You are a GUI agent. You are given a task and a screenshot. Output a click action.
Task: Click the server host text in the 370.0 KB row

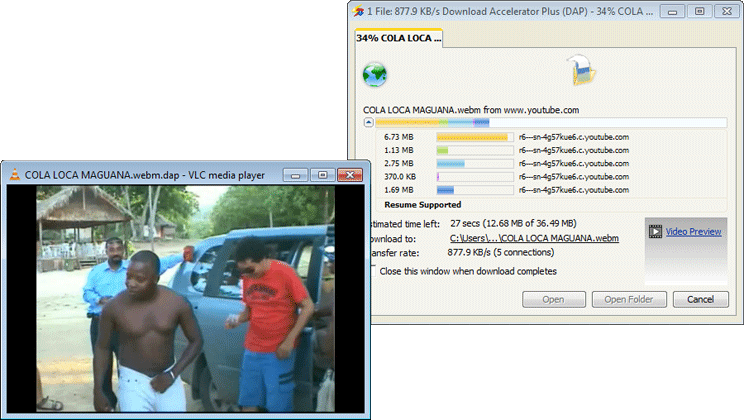tap(574, 177)
